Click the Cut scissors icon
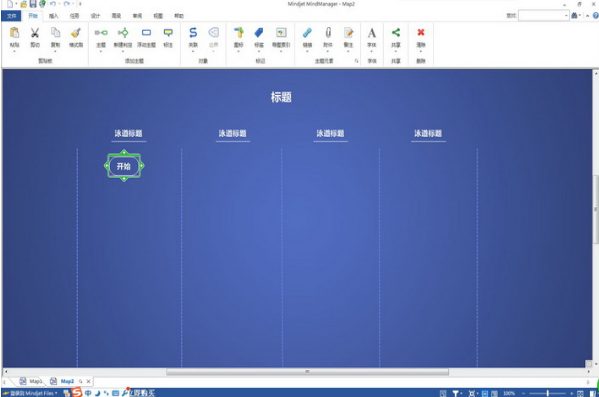Screen dimensions: 599x397 click(35, 33)
